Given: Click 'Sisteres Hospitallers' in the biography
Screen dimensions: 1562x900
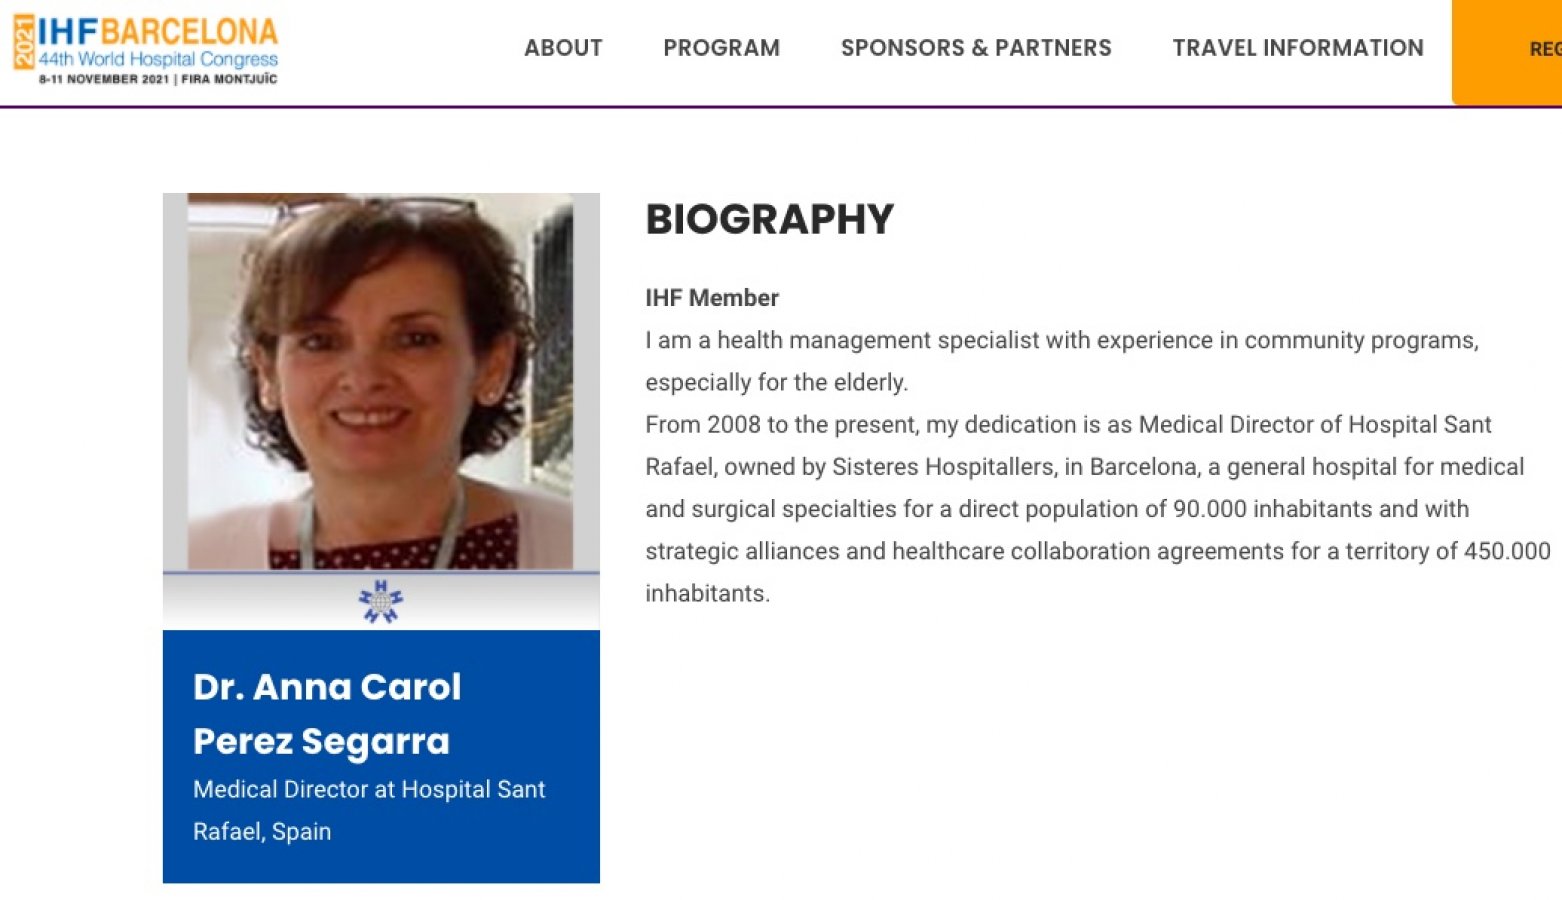Looking at the screenshot, I should 943,467.
